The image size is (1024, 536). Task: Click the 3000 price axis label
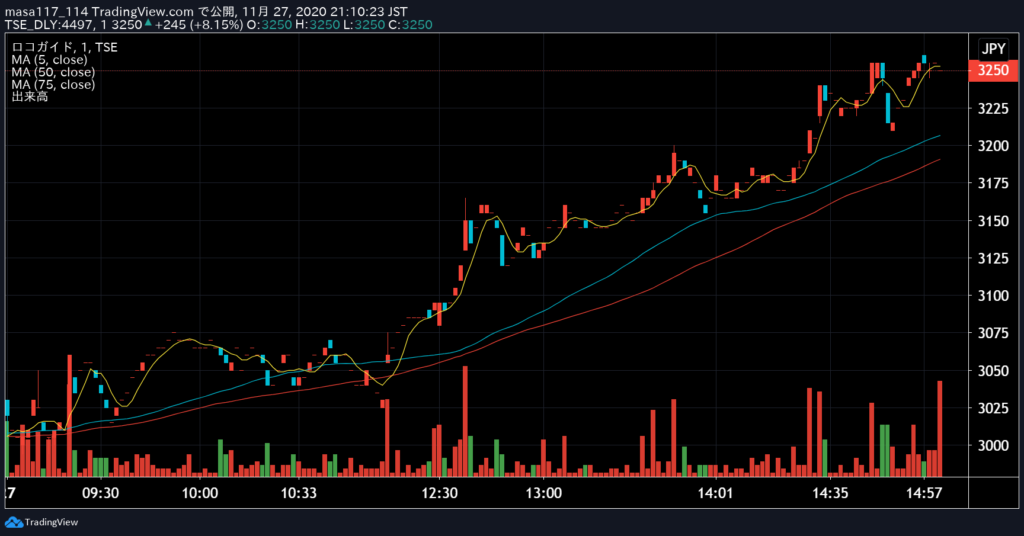993,445
